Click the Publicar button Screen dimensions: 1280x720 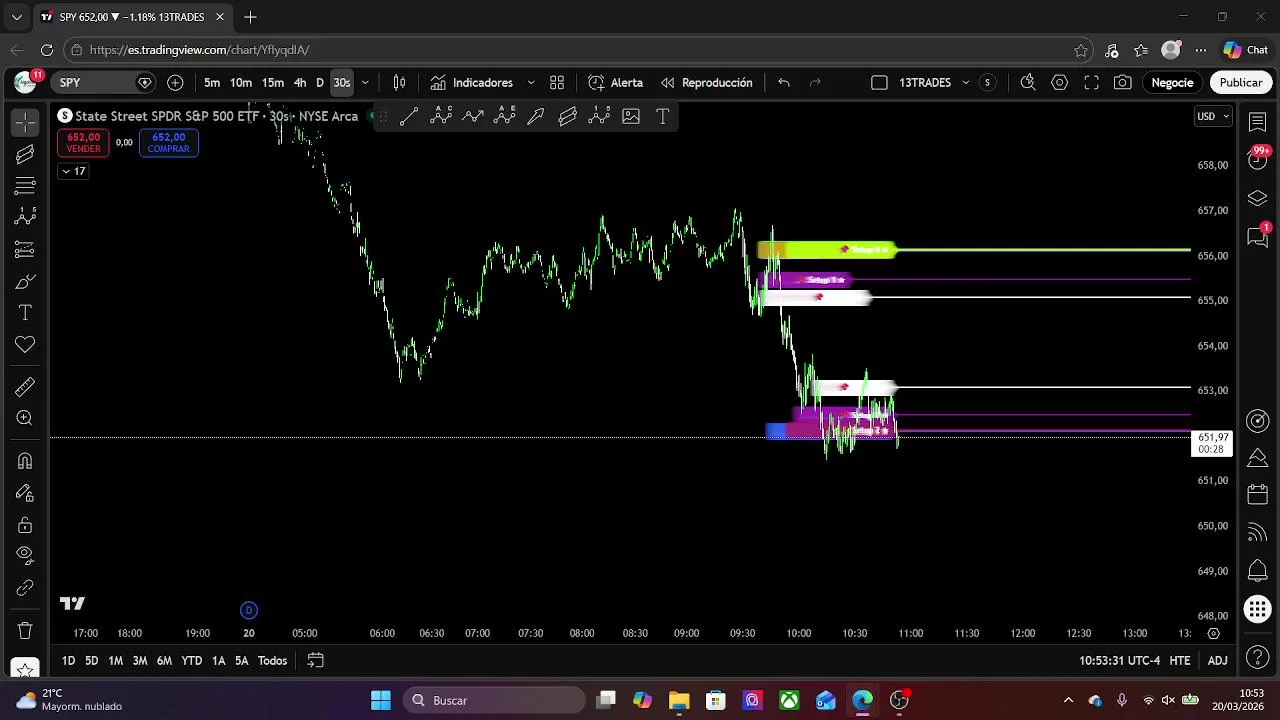(1240, 83)
